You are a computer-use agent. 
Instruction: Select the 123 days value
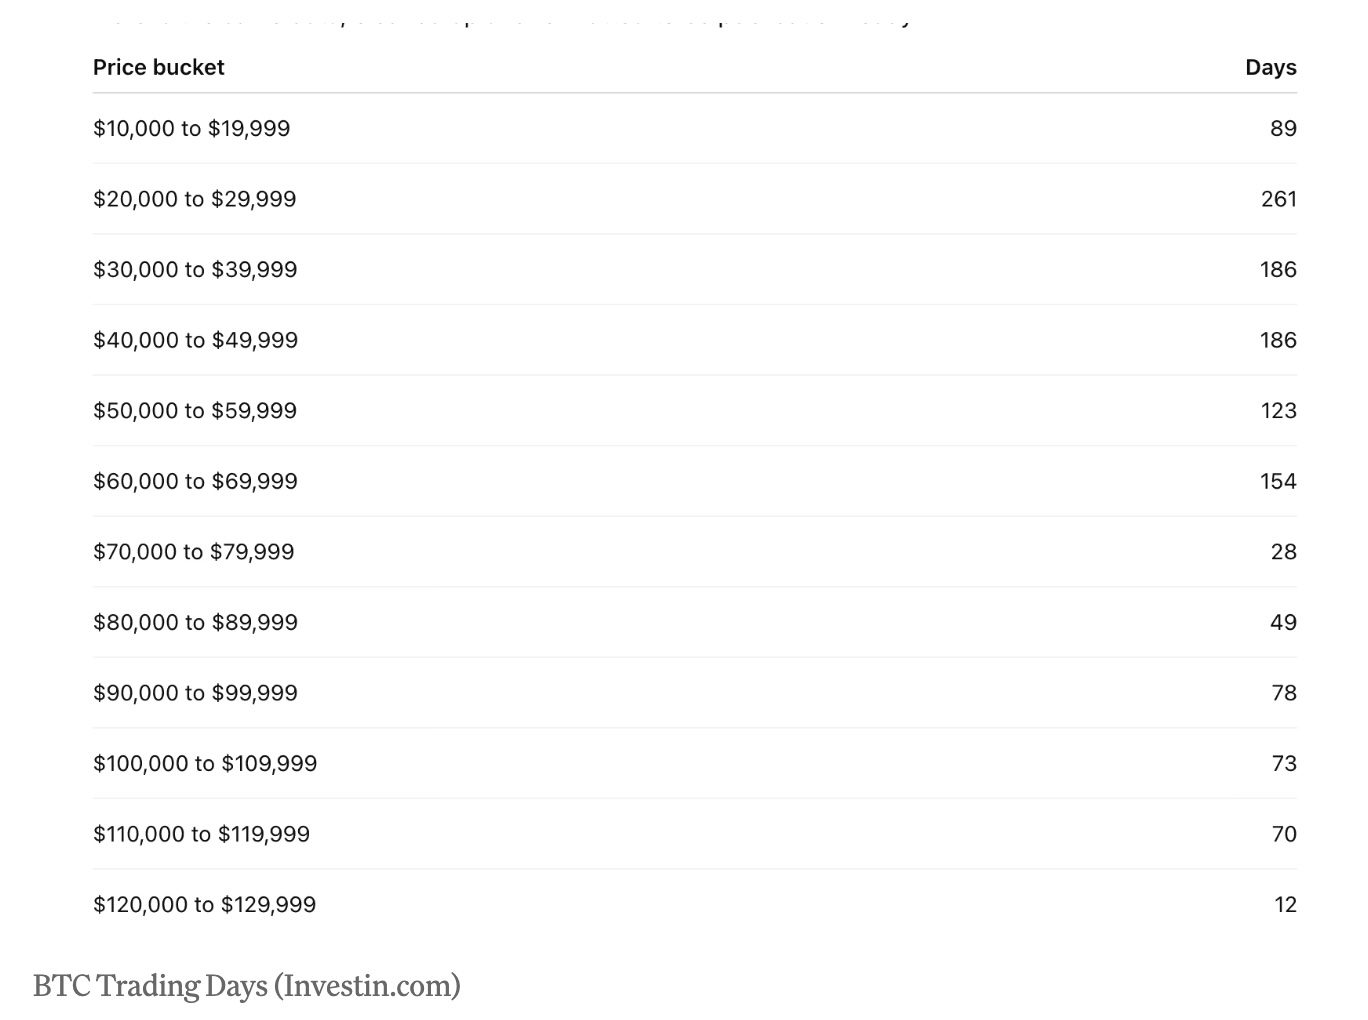[x=1278, y=411]
